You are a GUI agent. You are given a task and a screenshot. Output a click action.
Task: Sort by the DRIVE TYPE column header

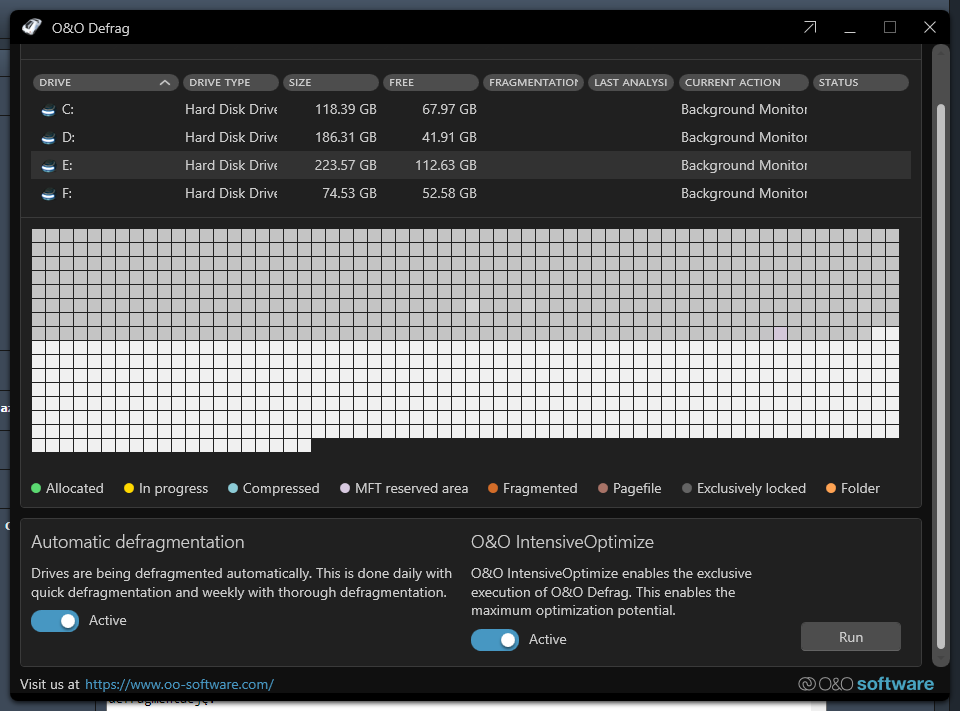[231, 82]
